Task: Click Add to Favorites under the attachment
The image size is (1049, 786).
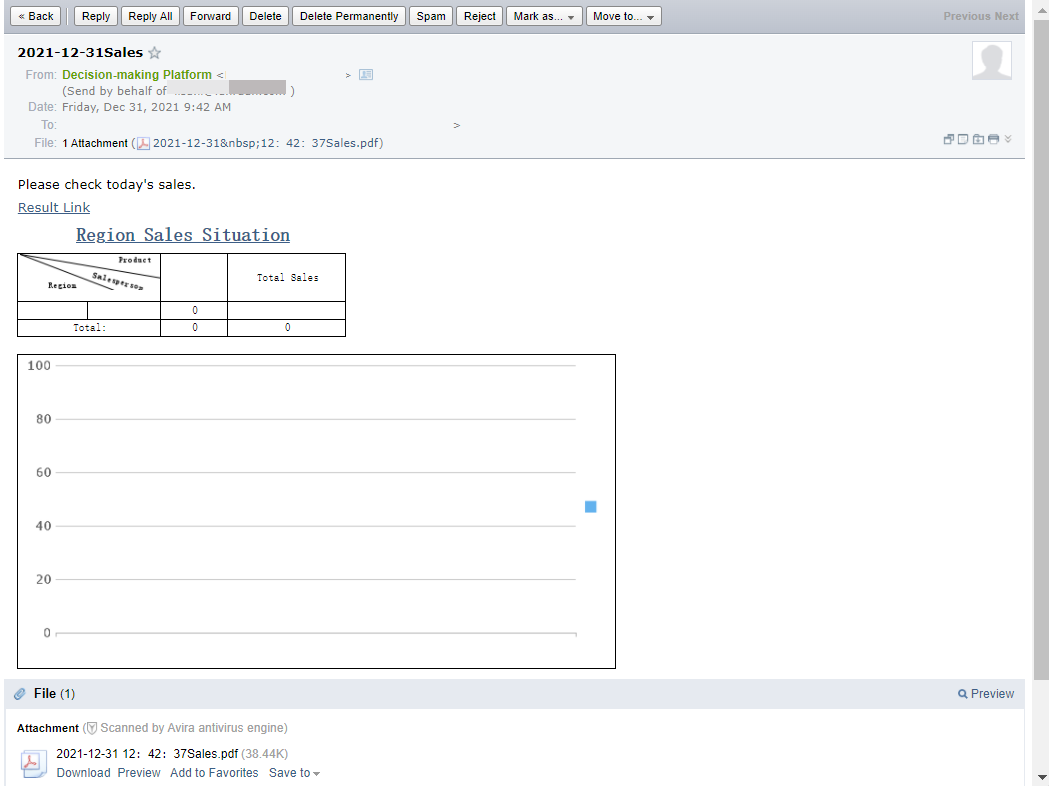Action: tap(214, 772)
